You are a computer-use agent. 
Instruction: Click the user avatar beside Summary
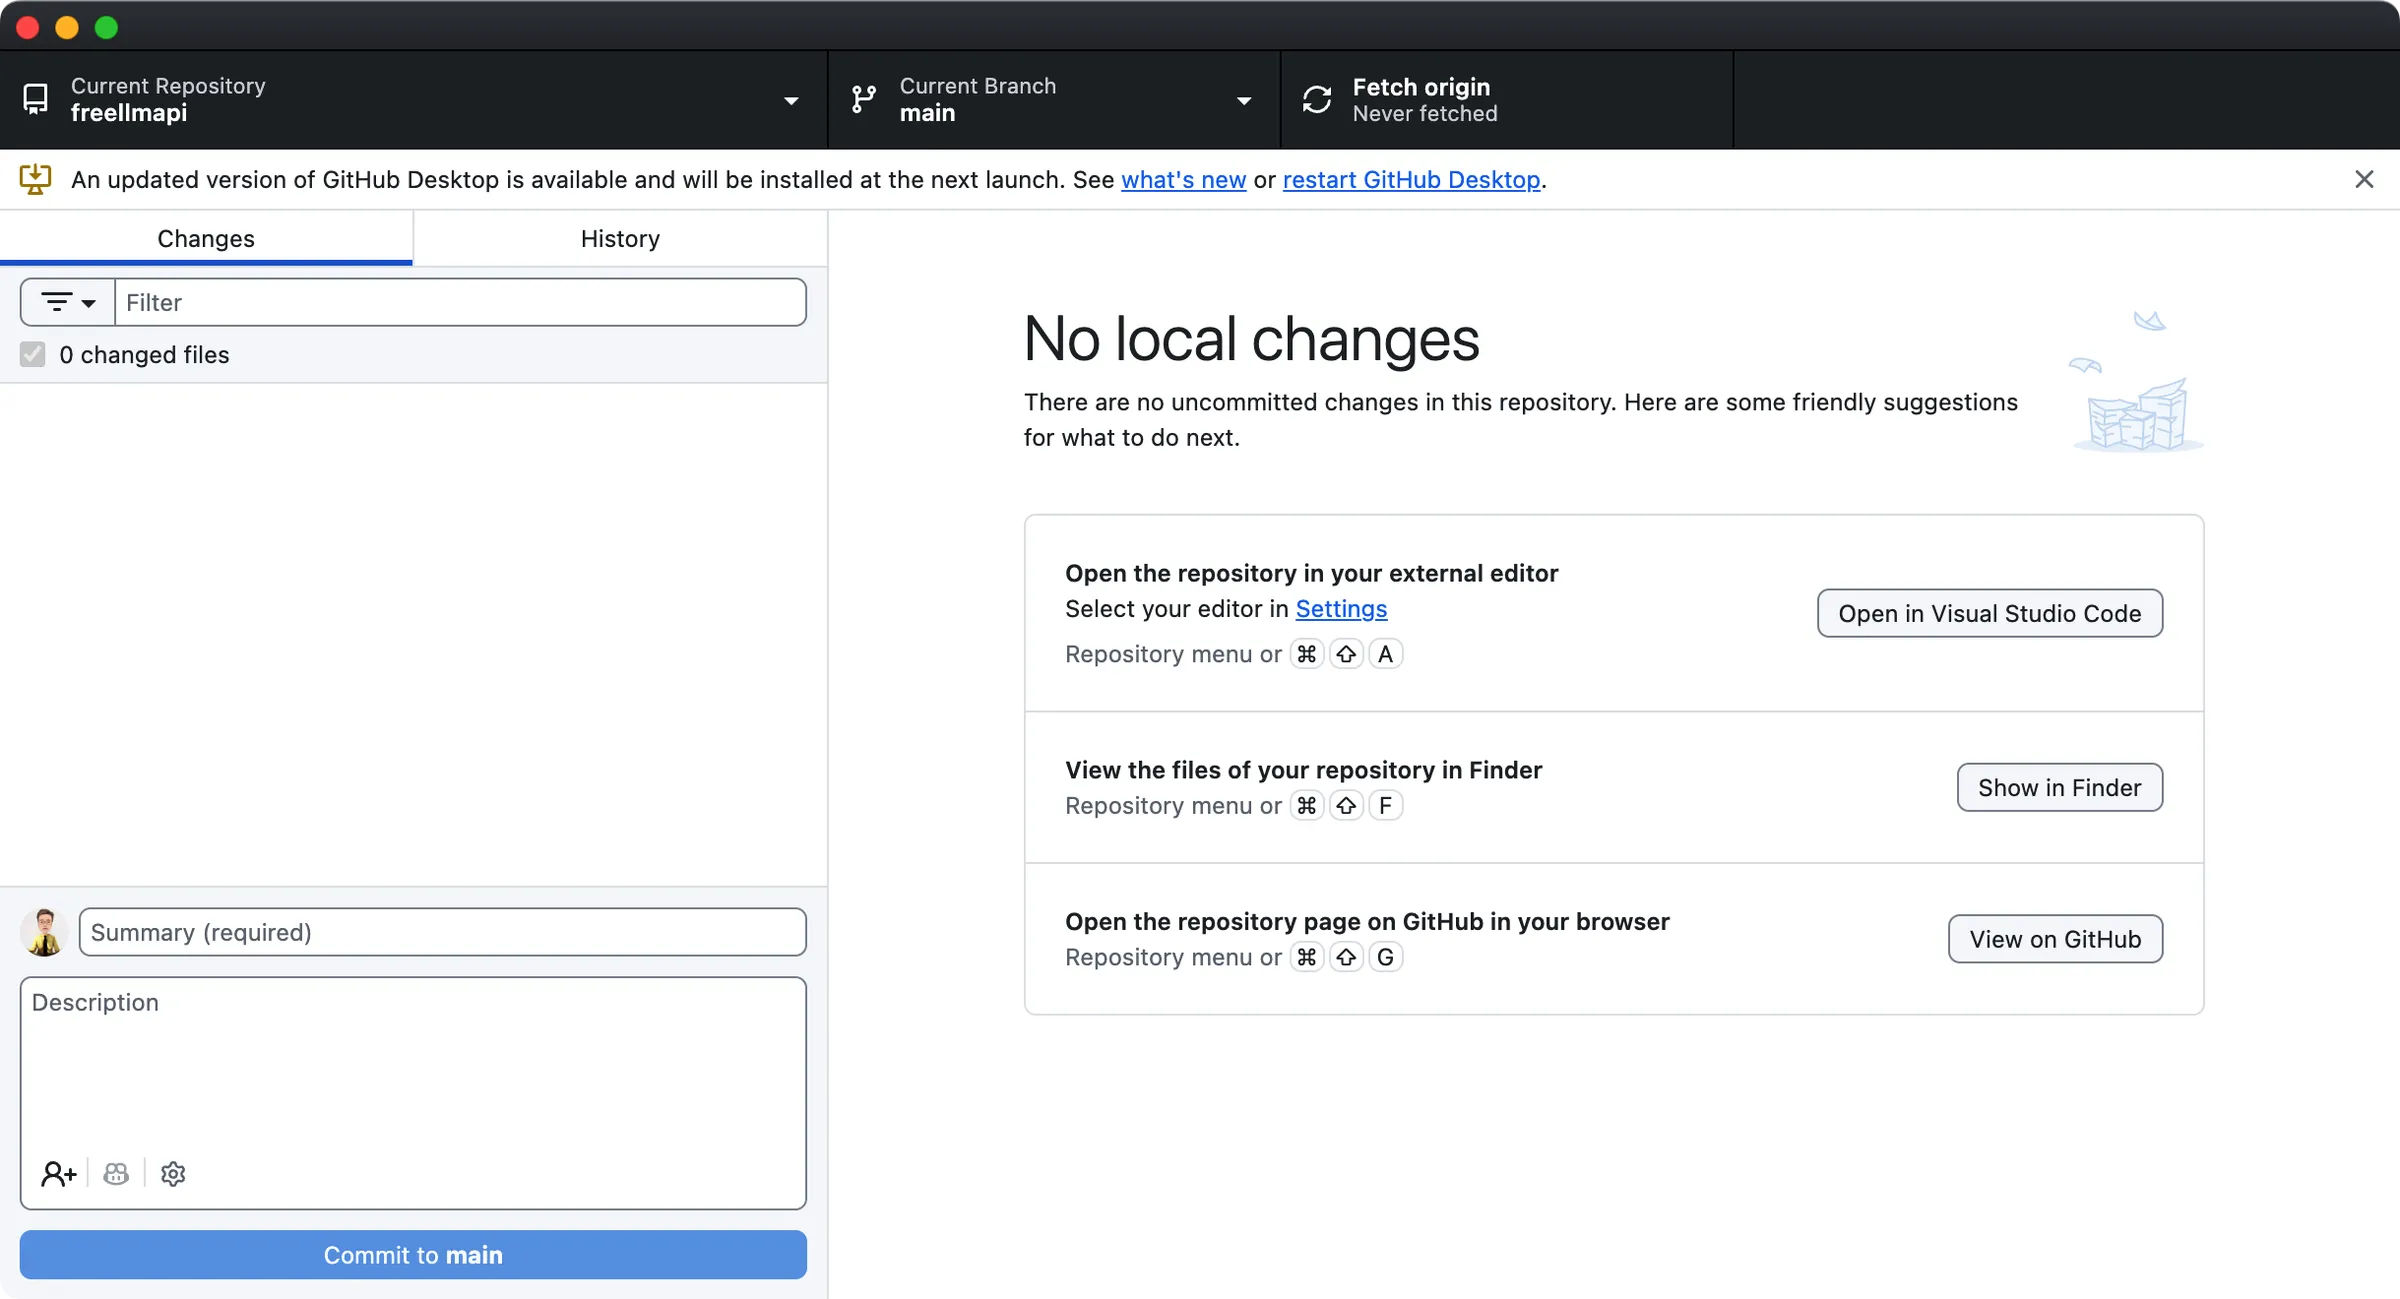pyautogui.click(x=44, y=932)
